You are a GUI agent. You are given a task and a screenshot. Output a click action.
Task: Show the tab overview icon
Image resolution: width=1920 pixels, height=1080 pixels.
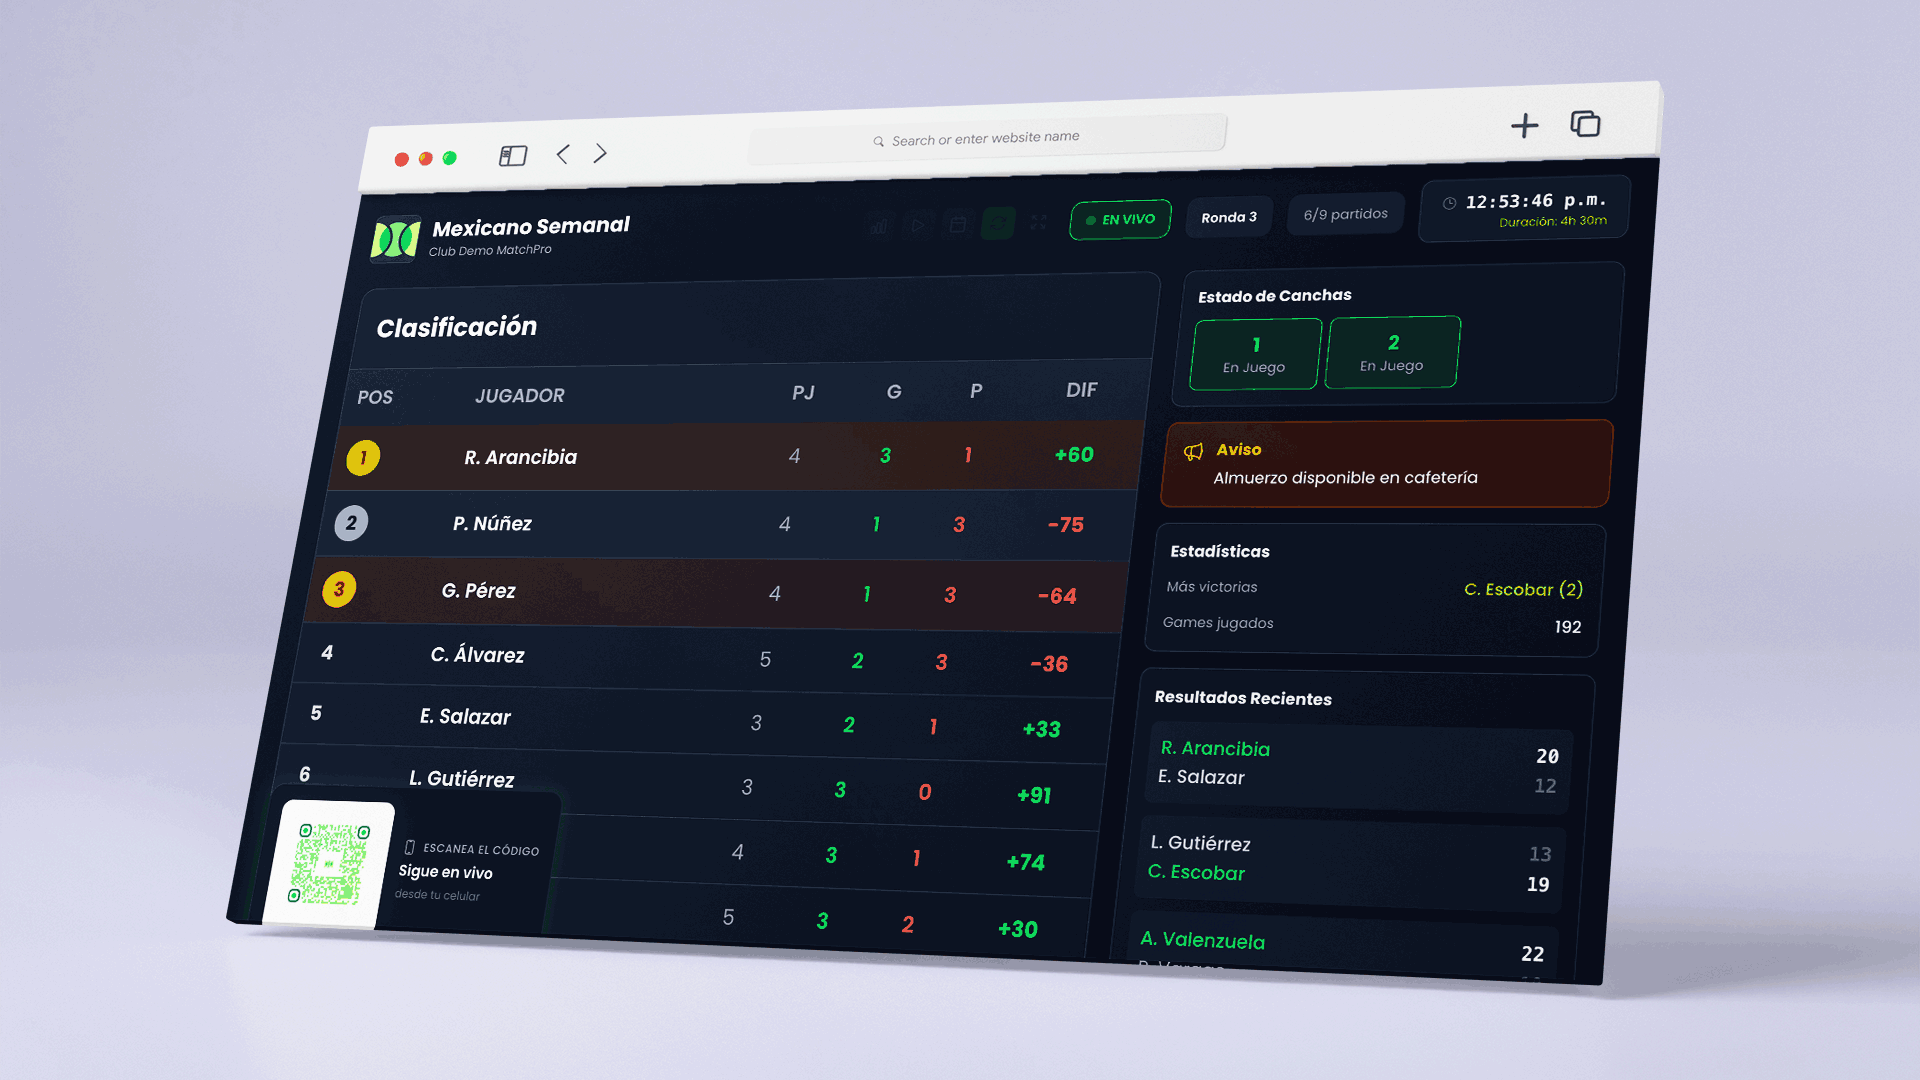(1585, 123)
